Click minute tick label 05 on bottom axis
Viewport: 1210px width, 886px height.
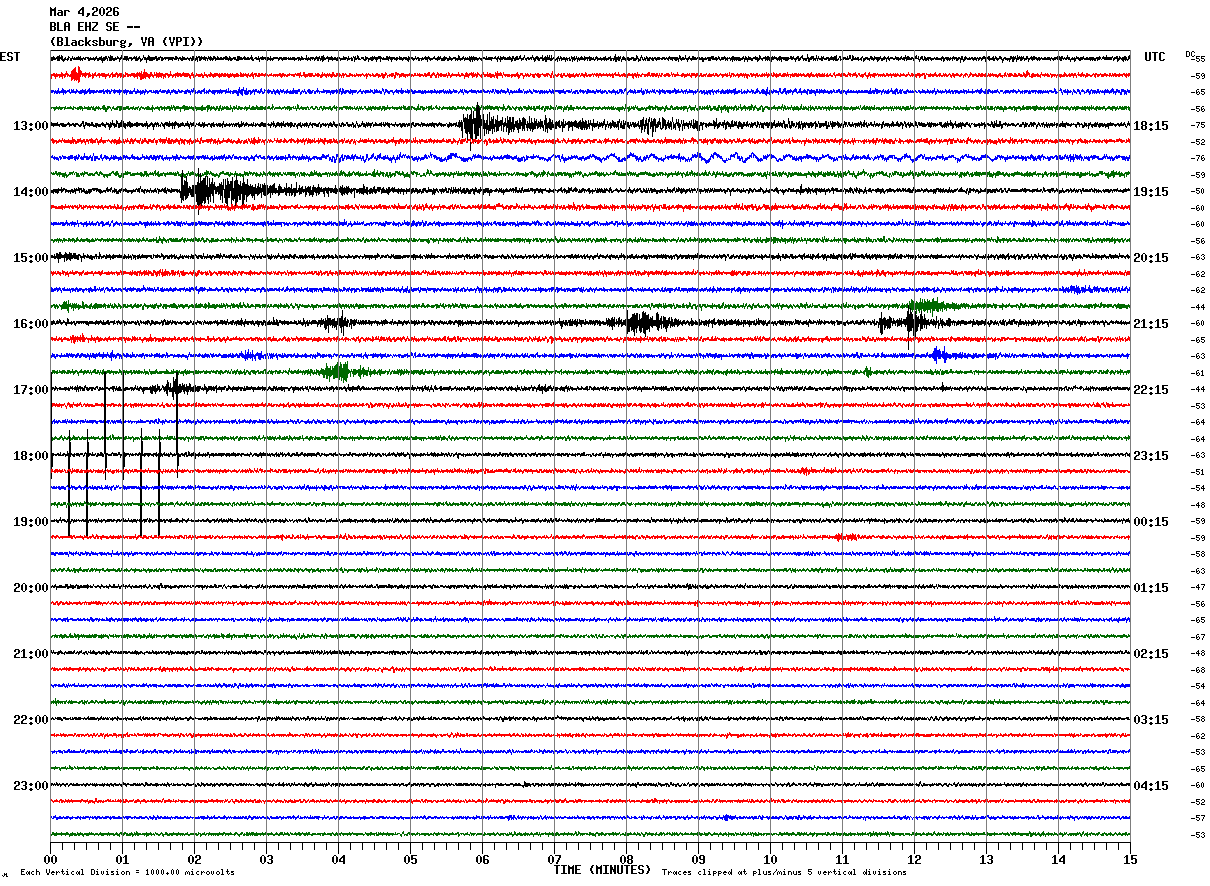click(x=410, y=859)
